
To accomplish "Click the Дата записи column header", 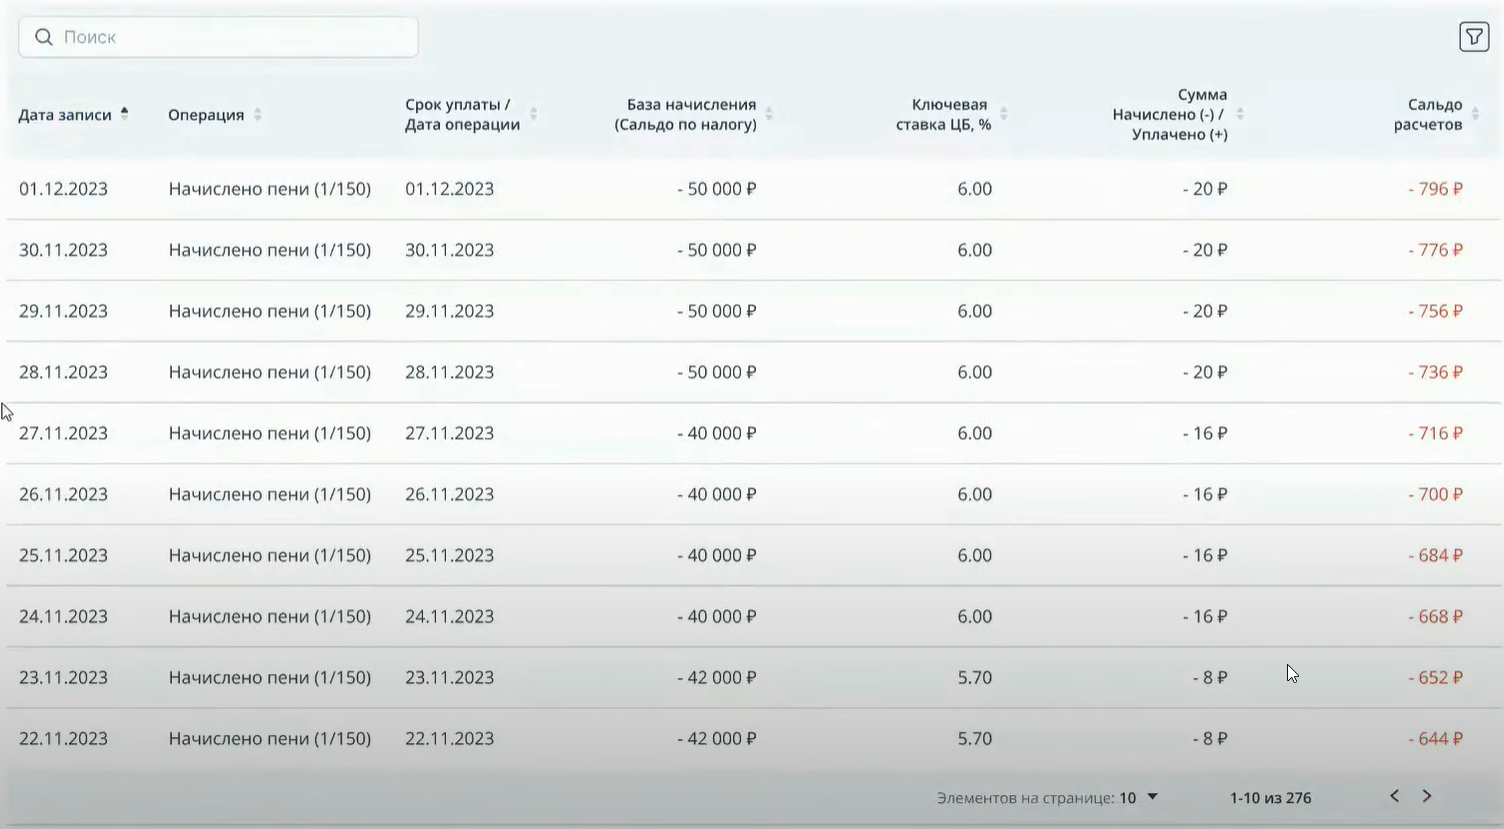I will (65, 115).
